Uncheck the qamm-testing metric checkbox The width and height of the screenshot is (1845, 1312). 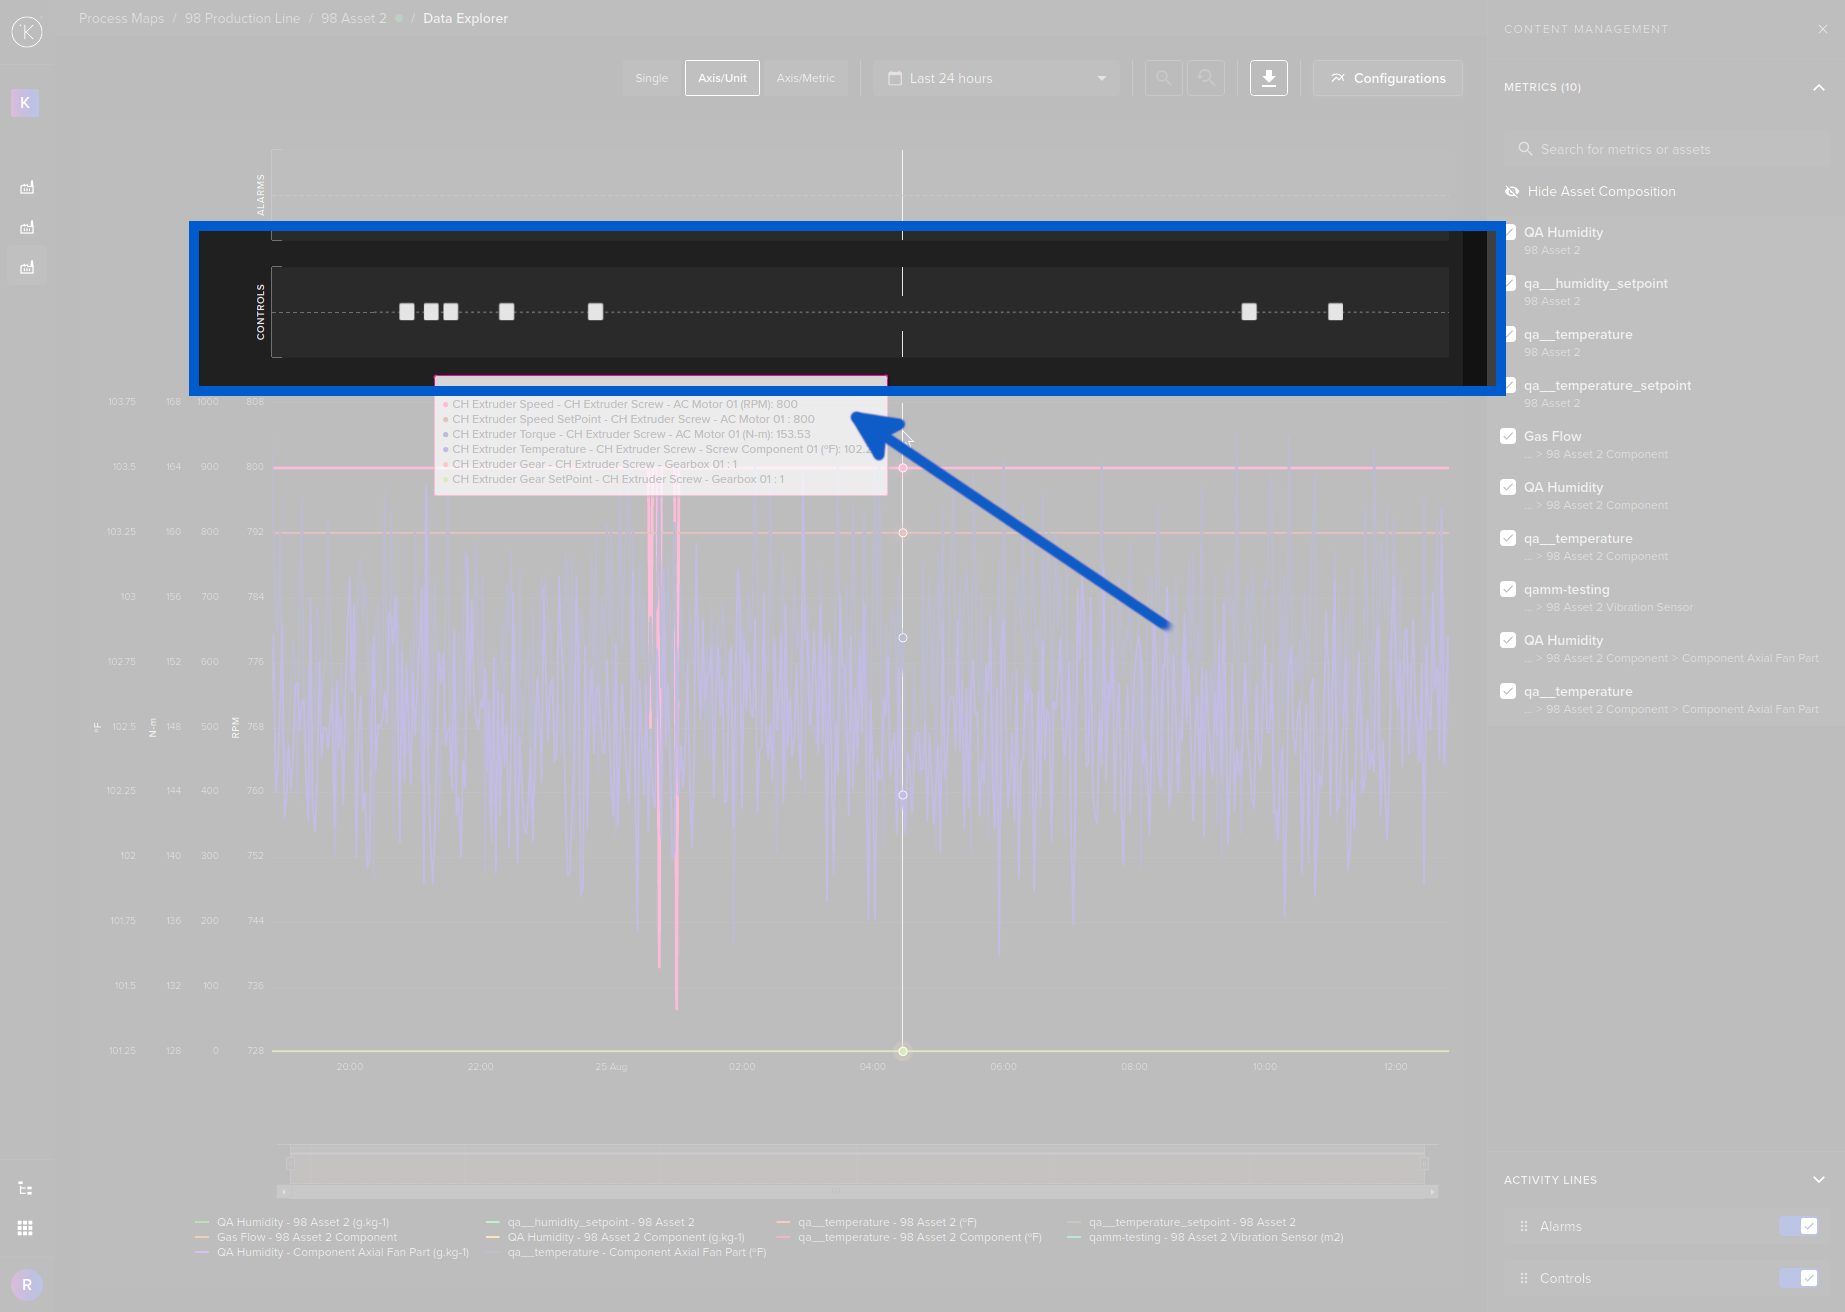tap(1508, 589)
